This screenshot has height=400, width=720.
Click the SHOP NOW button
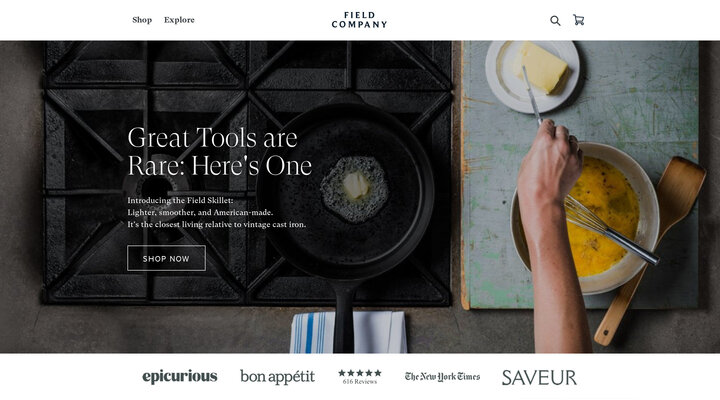tap(166, 258)
